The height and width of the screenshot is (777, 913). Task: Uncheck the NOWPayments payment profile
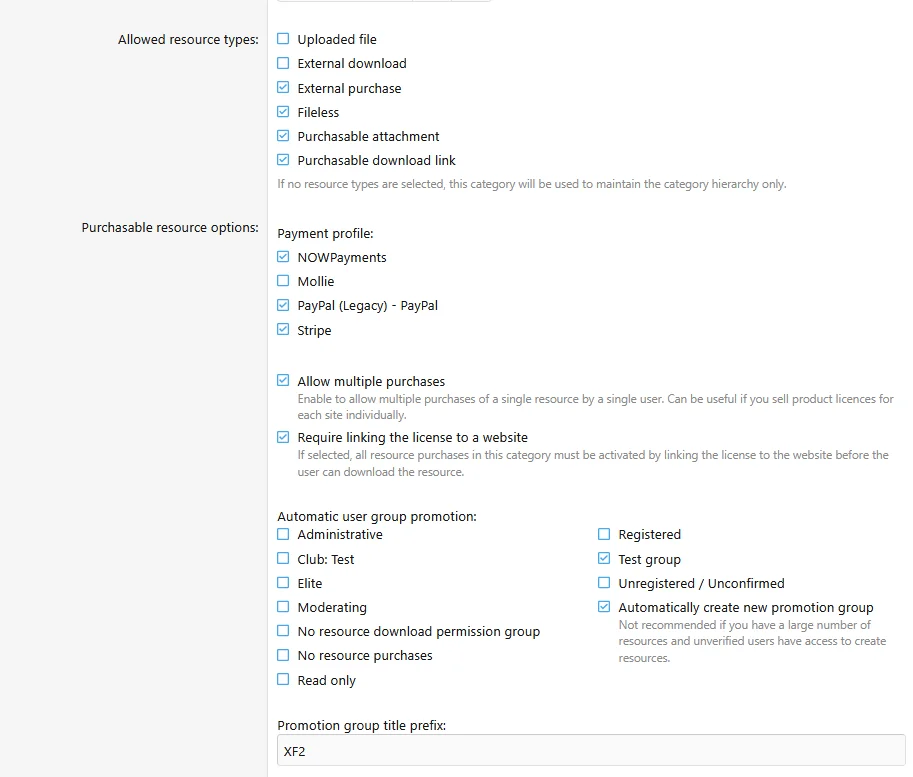[x=283, y=256]
